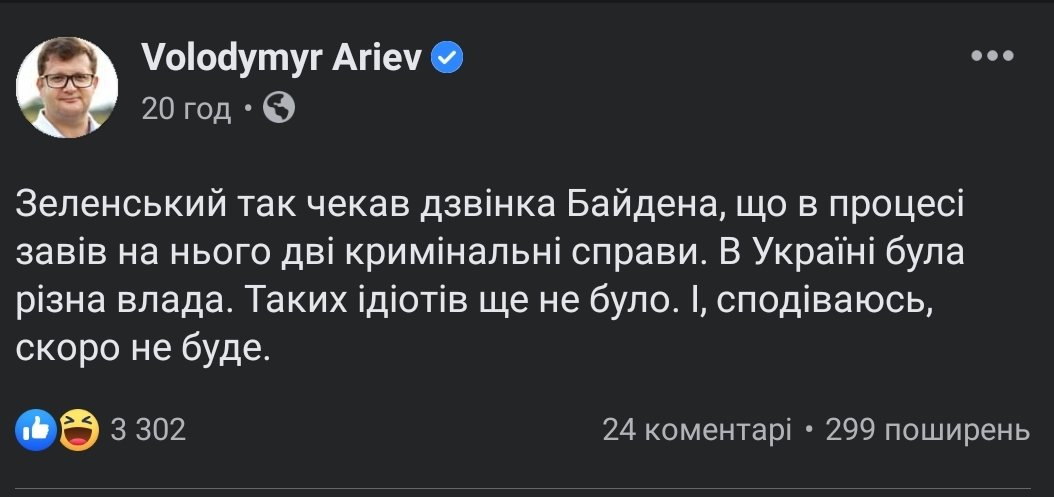Click the last line "скоро не буде."
1054x497 pixels.
(x=144, y=350)
